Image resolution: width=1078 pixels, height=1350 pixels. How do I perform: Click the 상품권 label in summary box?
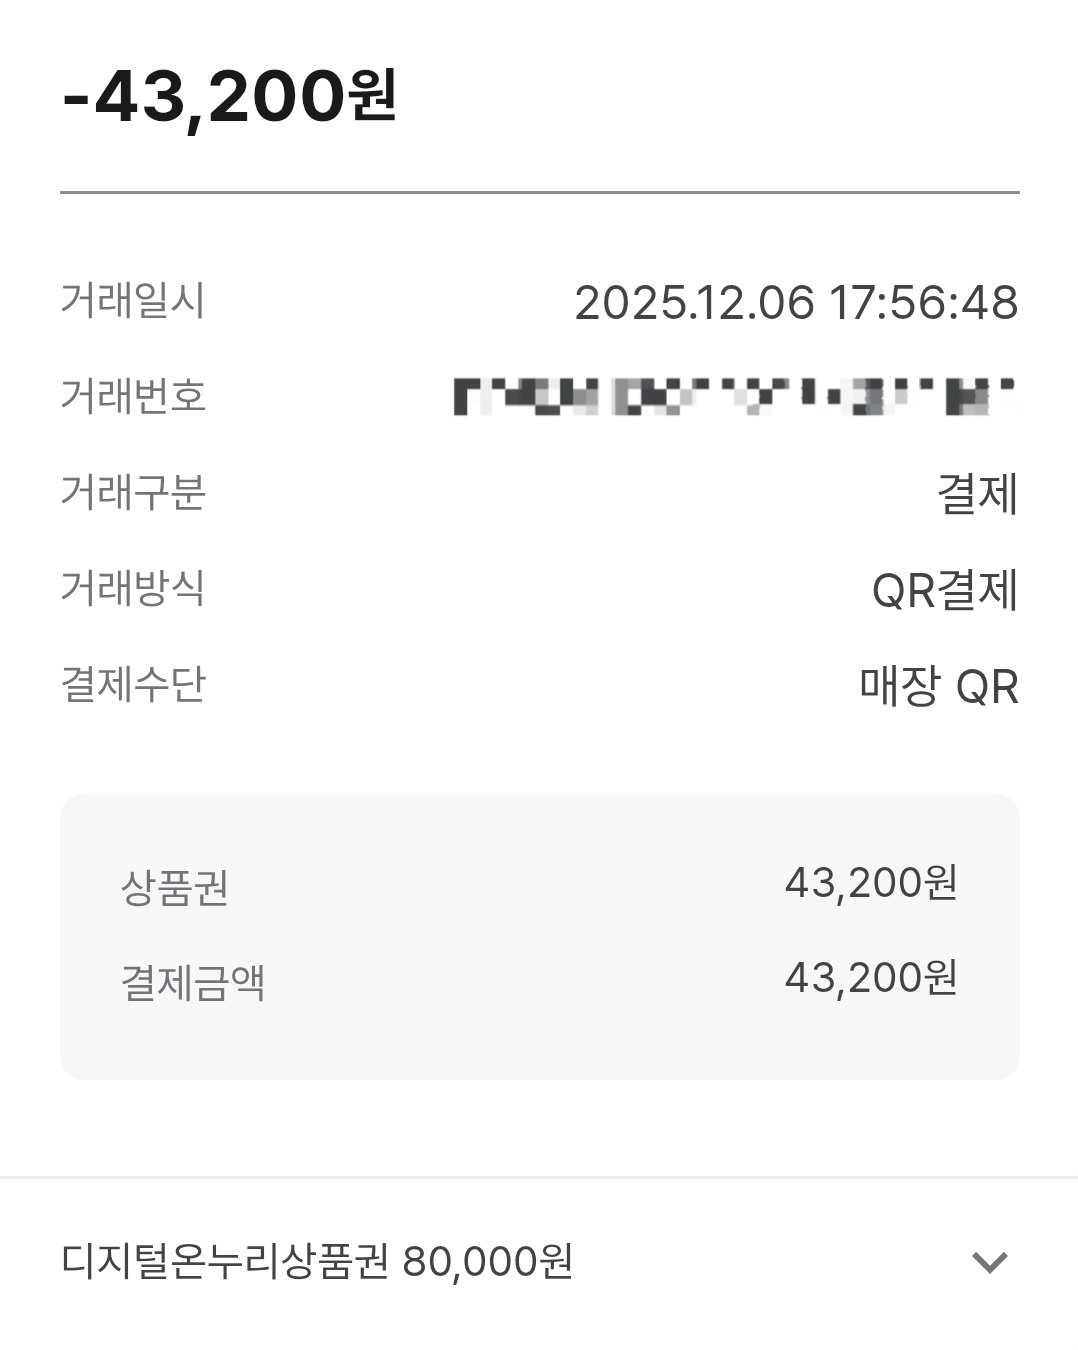click(175, 887)
